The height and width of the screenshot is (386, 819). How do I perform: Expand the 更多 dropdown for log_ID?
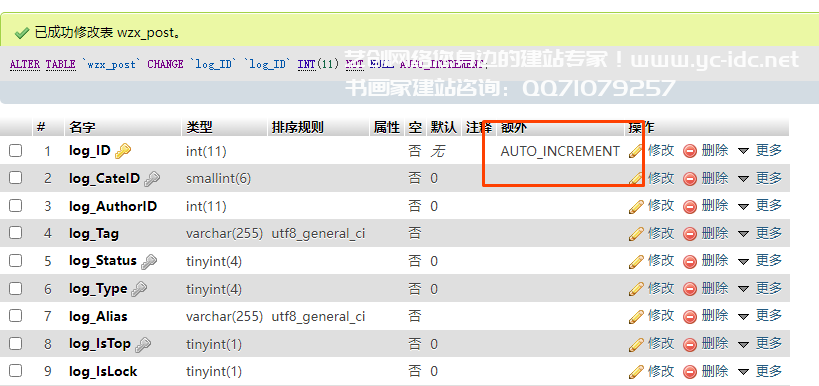coord(760,151)
